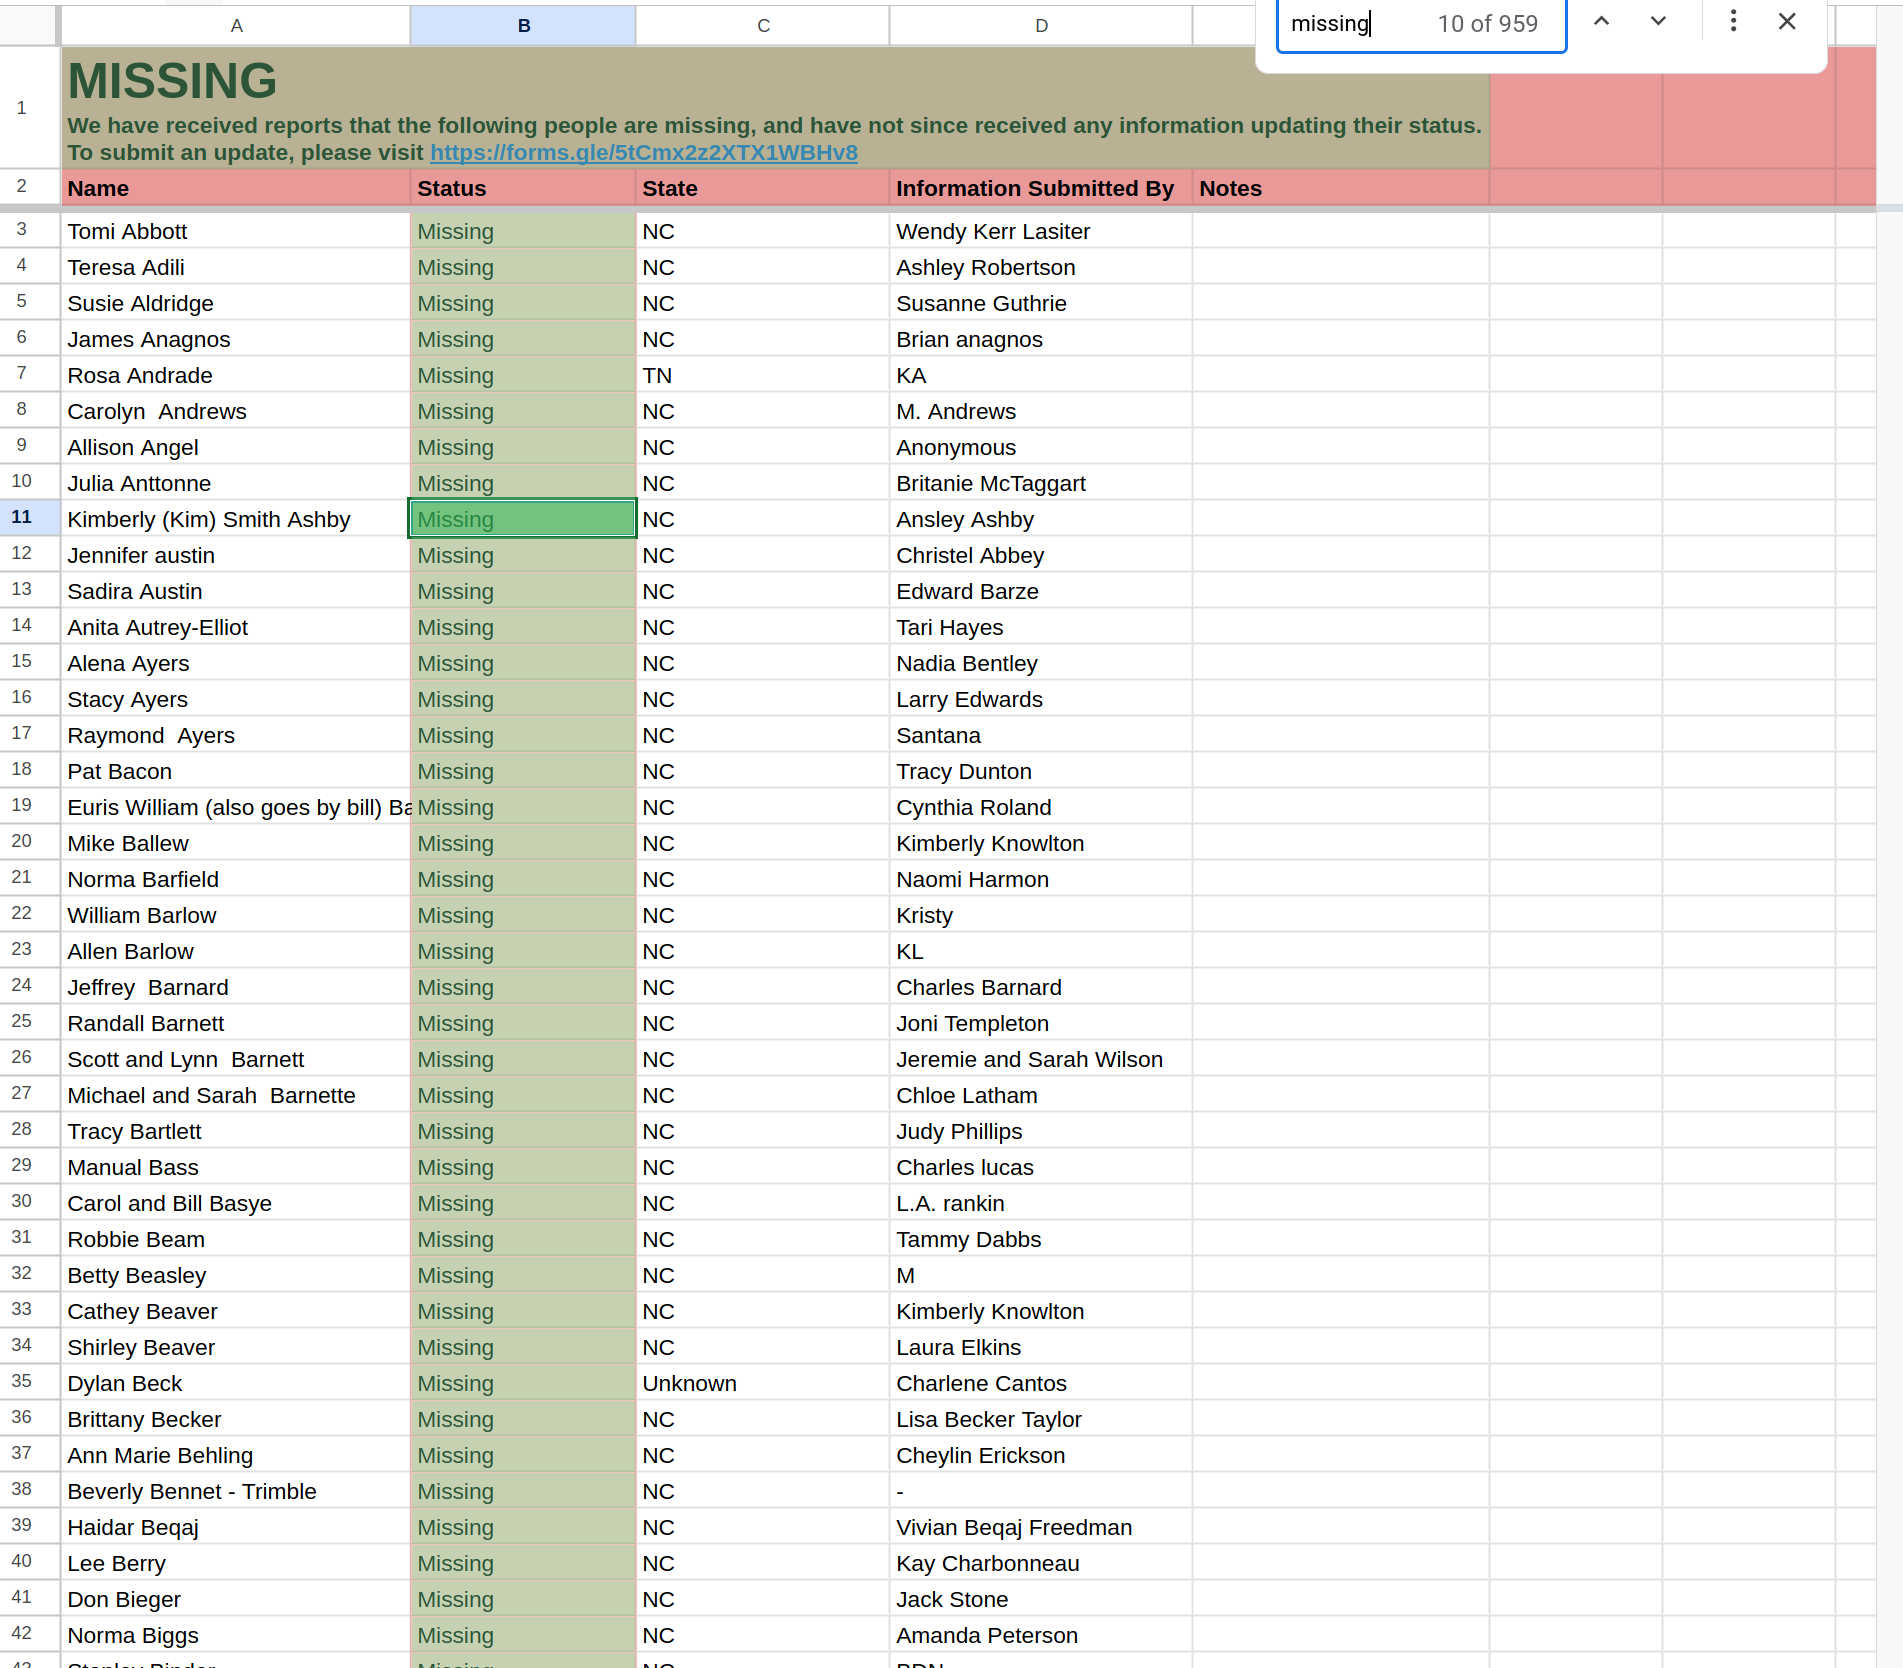Click the 'State' header cell
Screen dimensions: 1903x1668
coord(763,188)
